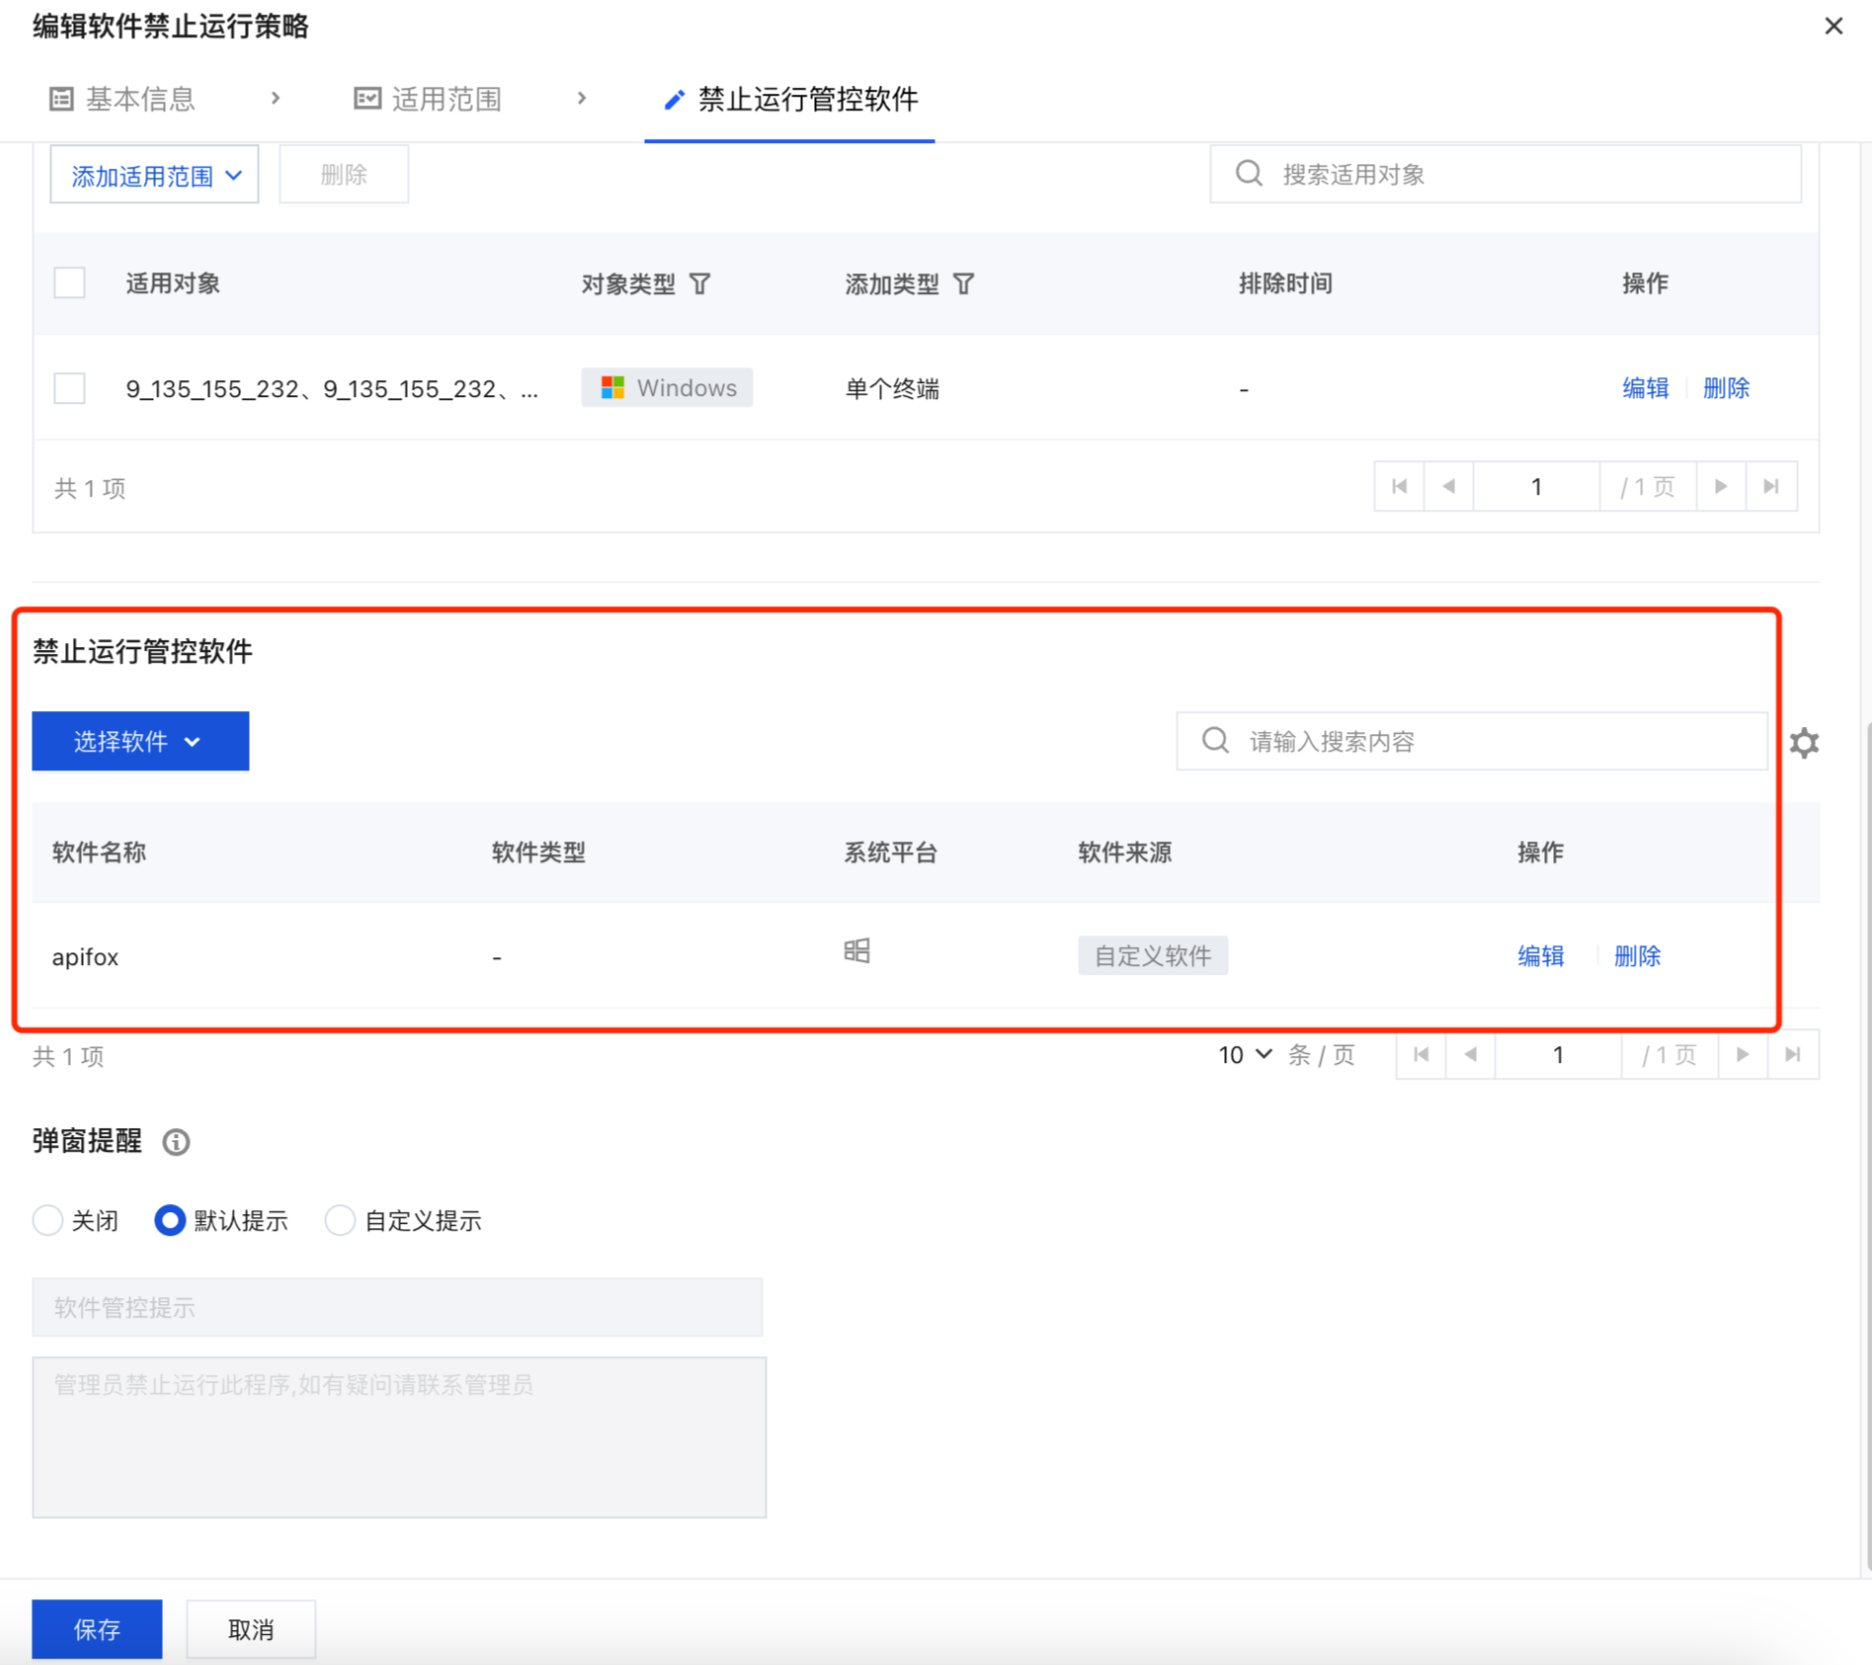Image resolution: width=1872 pixels, height=1665 pixels.
Task: Check the select-all box in 适用对象 header
Action: click(70, 283)
